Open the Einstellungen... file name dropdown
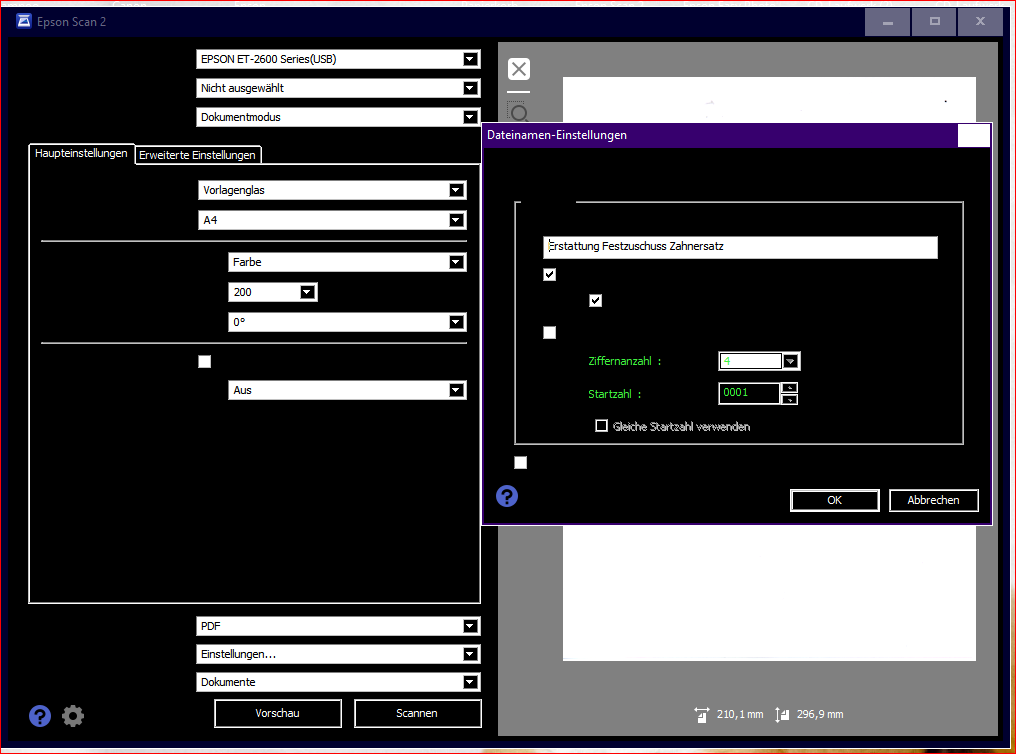1016x754 pixels. [338, 654]
